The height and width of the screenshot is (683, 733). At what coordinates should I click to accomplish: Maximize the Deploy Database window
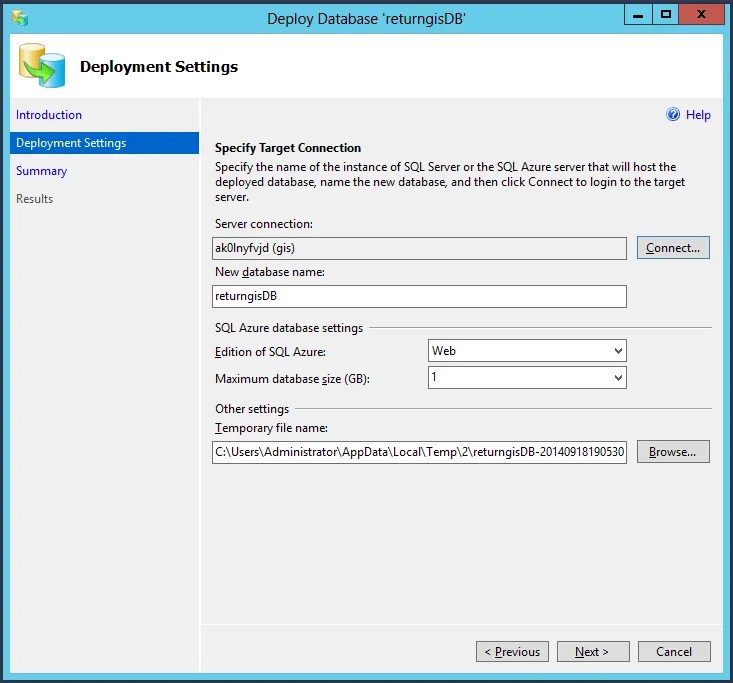point(666,15)
